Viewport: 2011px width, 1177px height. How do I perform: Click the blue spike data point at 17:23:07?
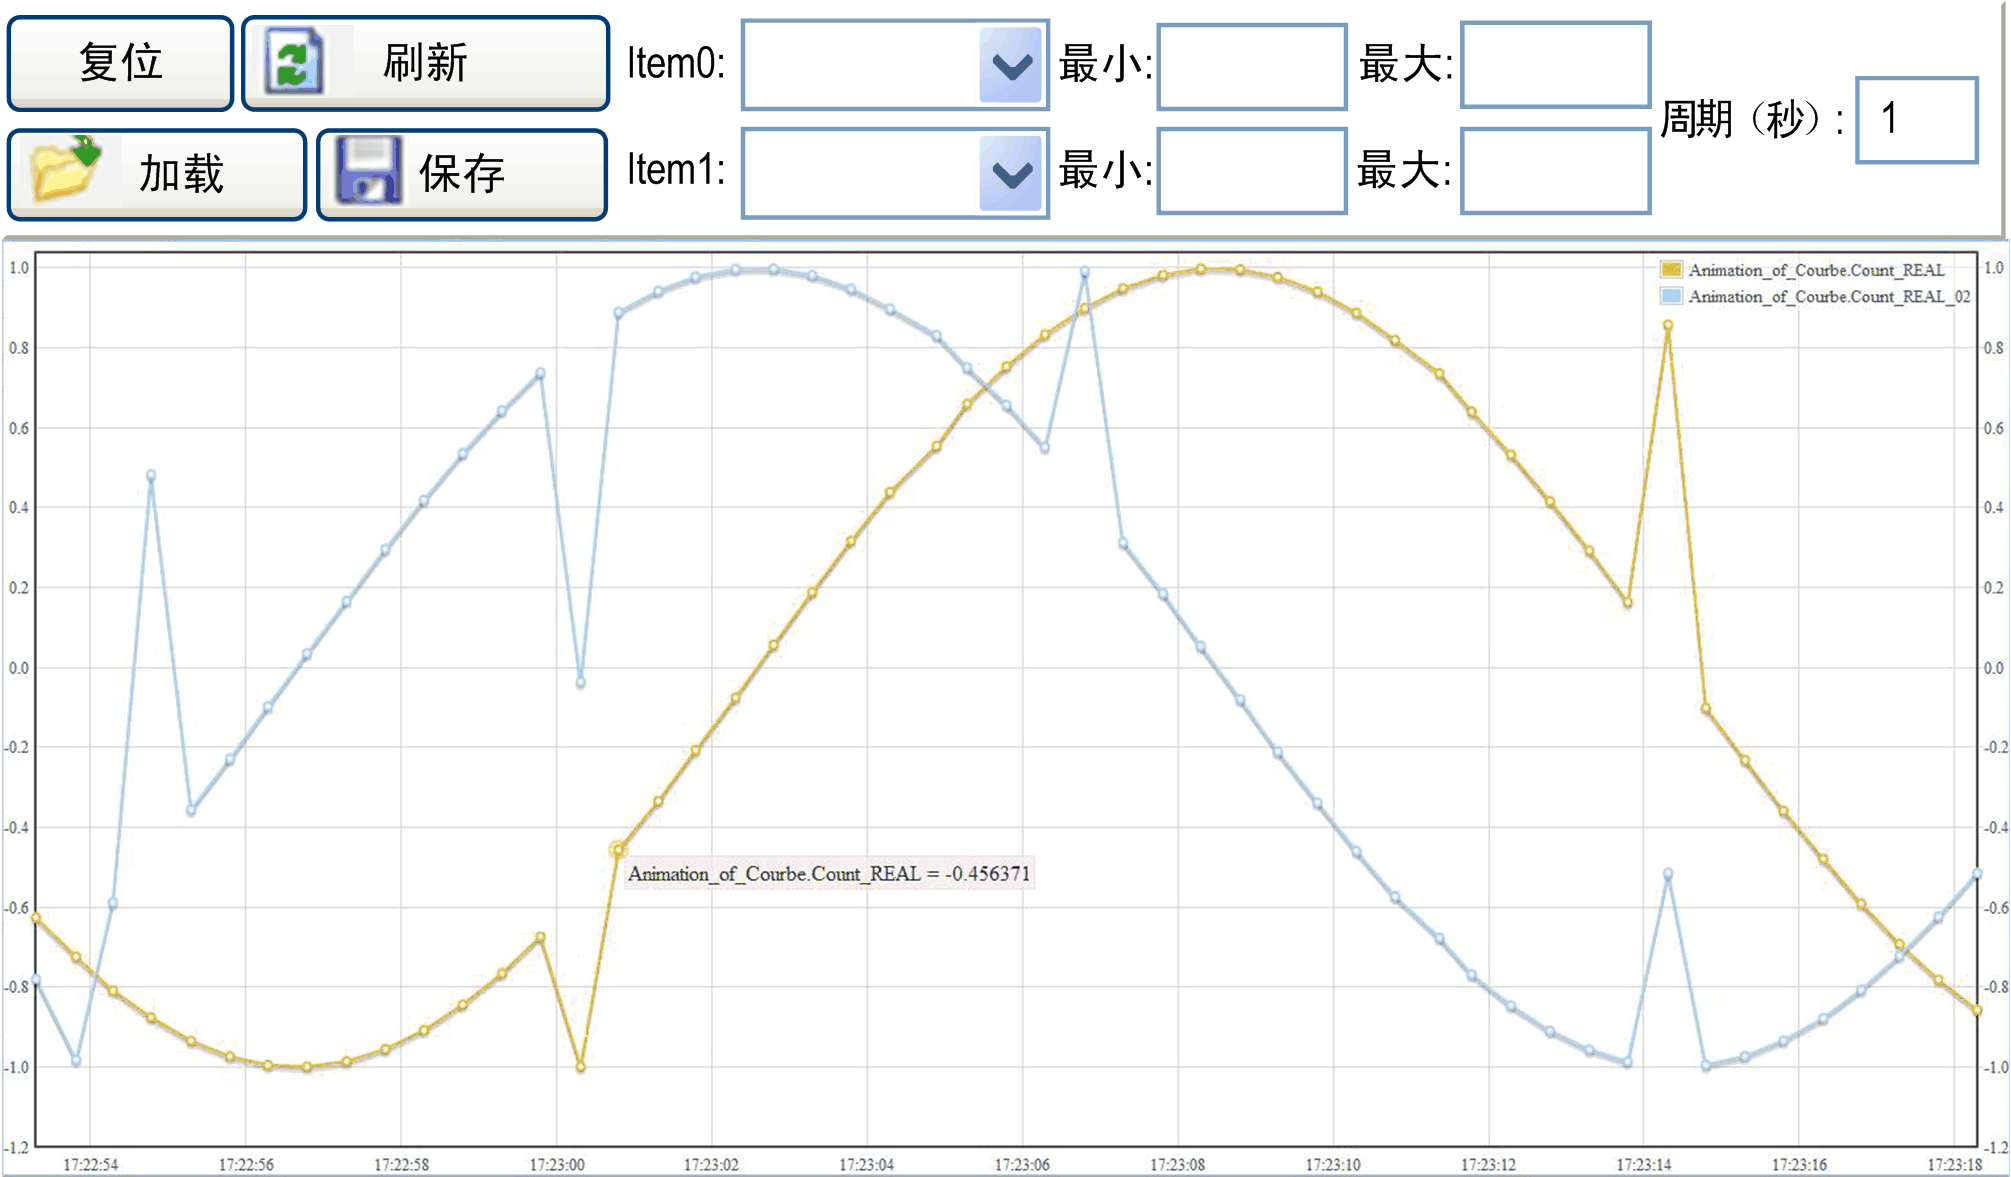click(x=1084, y=272)
